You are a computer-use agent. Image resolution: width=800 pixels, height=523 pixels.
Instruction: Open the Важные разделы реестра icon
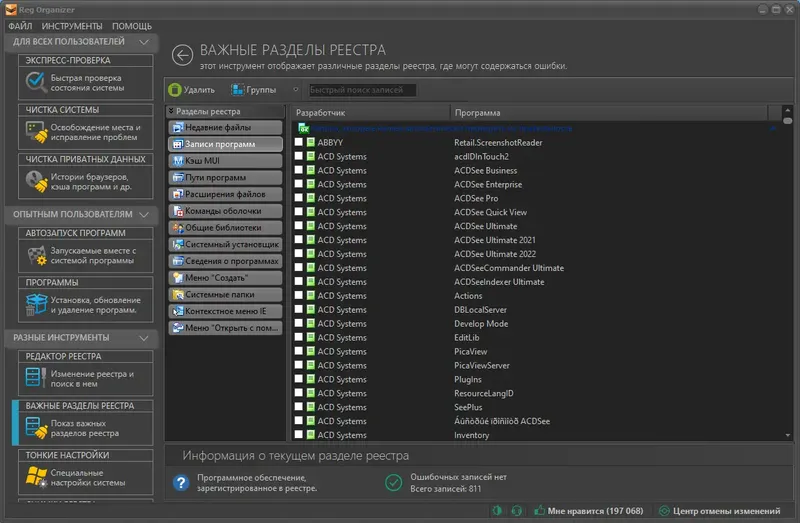coord(36,428)
